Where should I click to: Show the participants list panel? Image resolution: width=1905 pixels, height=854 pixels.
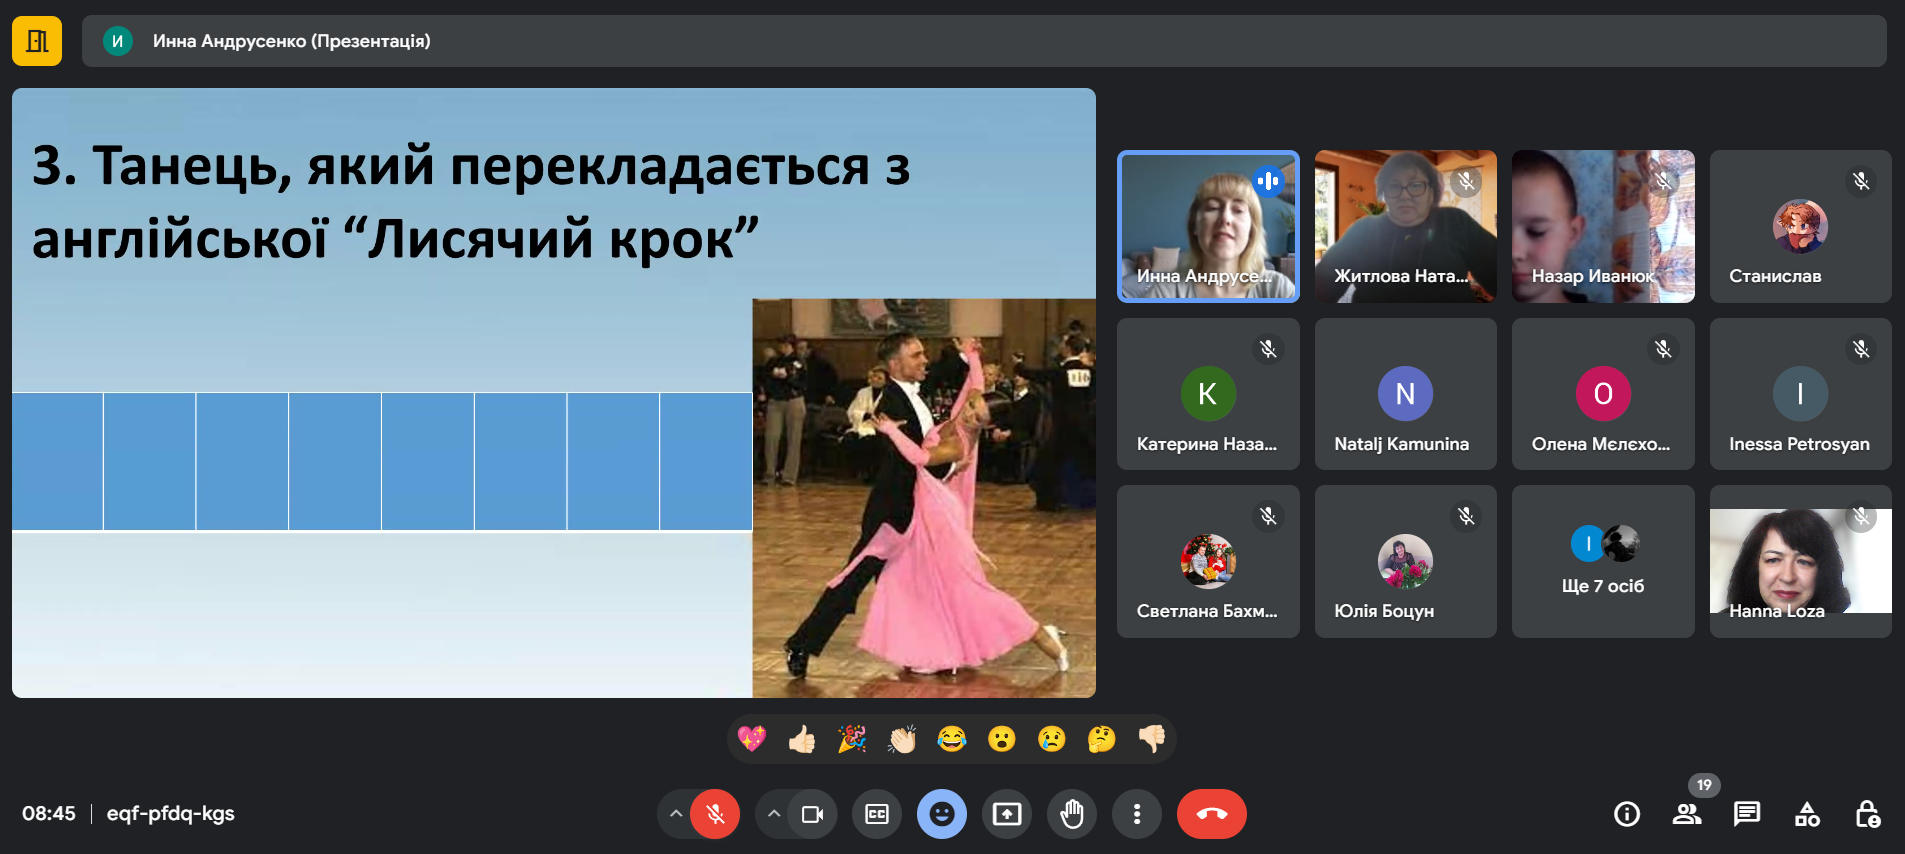coord(1687,814)
